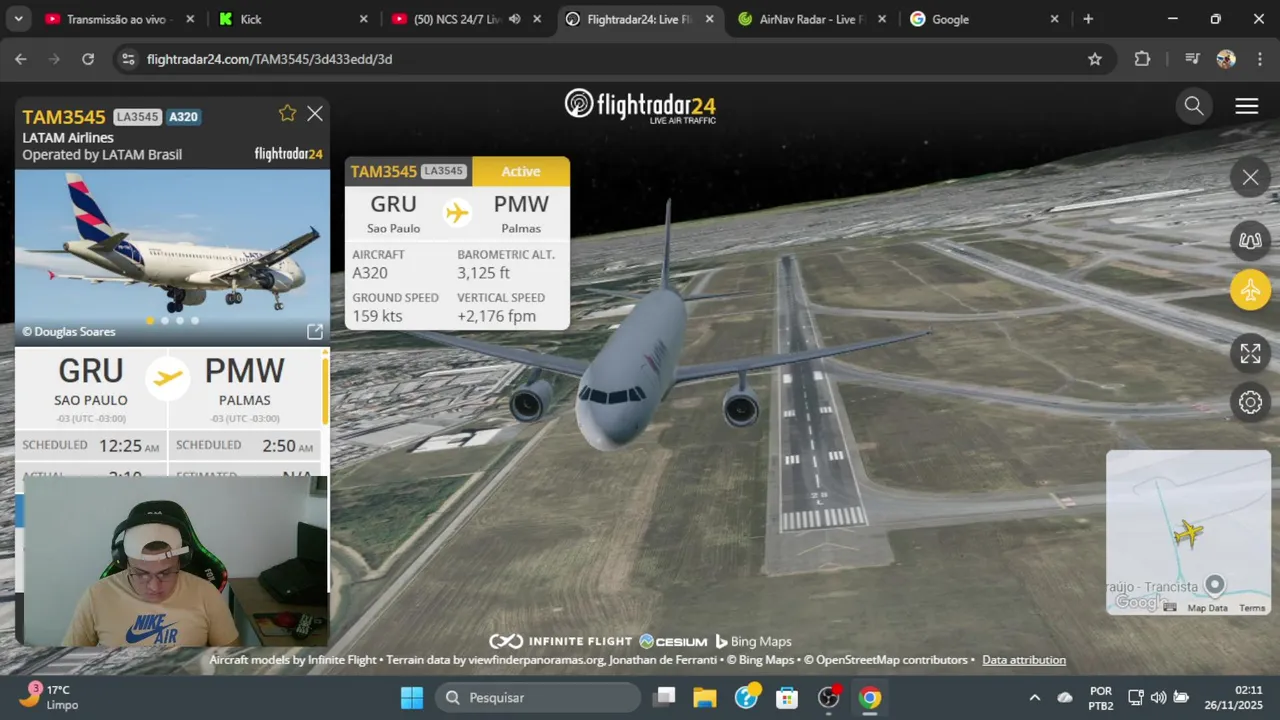This screenshot has width=1280, height=720.
Task: Click the A320 aircraft type badge
Action: pos(183,117)
